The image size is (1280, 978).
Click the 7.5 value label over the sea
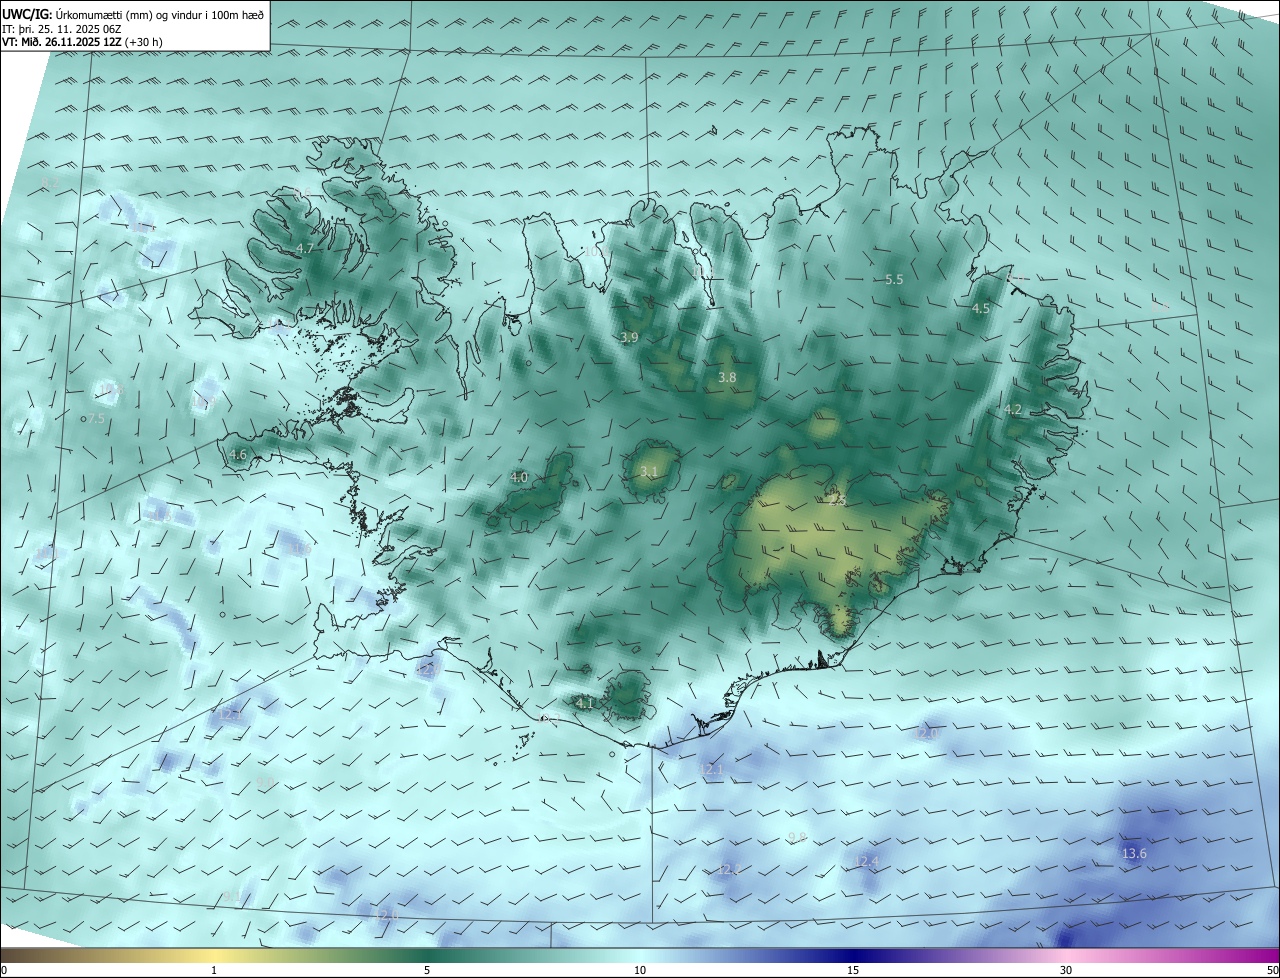tap(97, 419)
